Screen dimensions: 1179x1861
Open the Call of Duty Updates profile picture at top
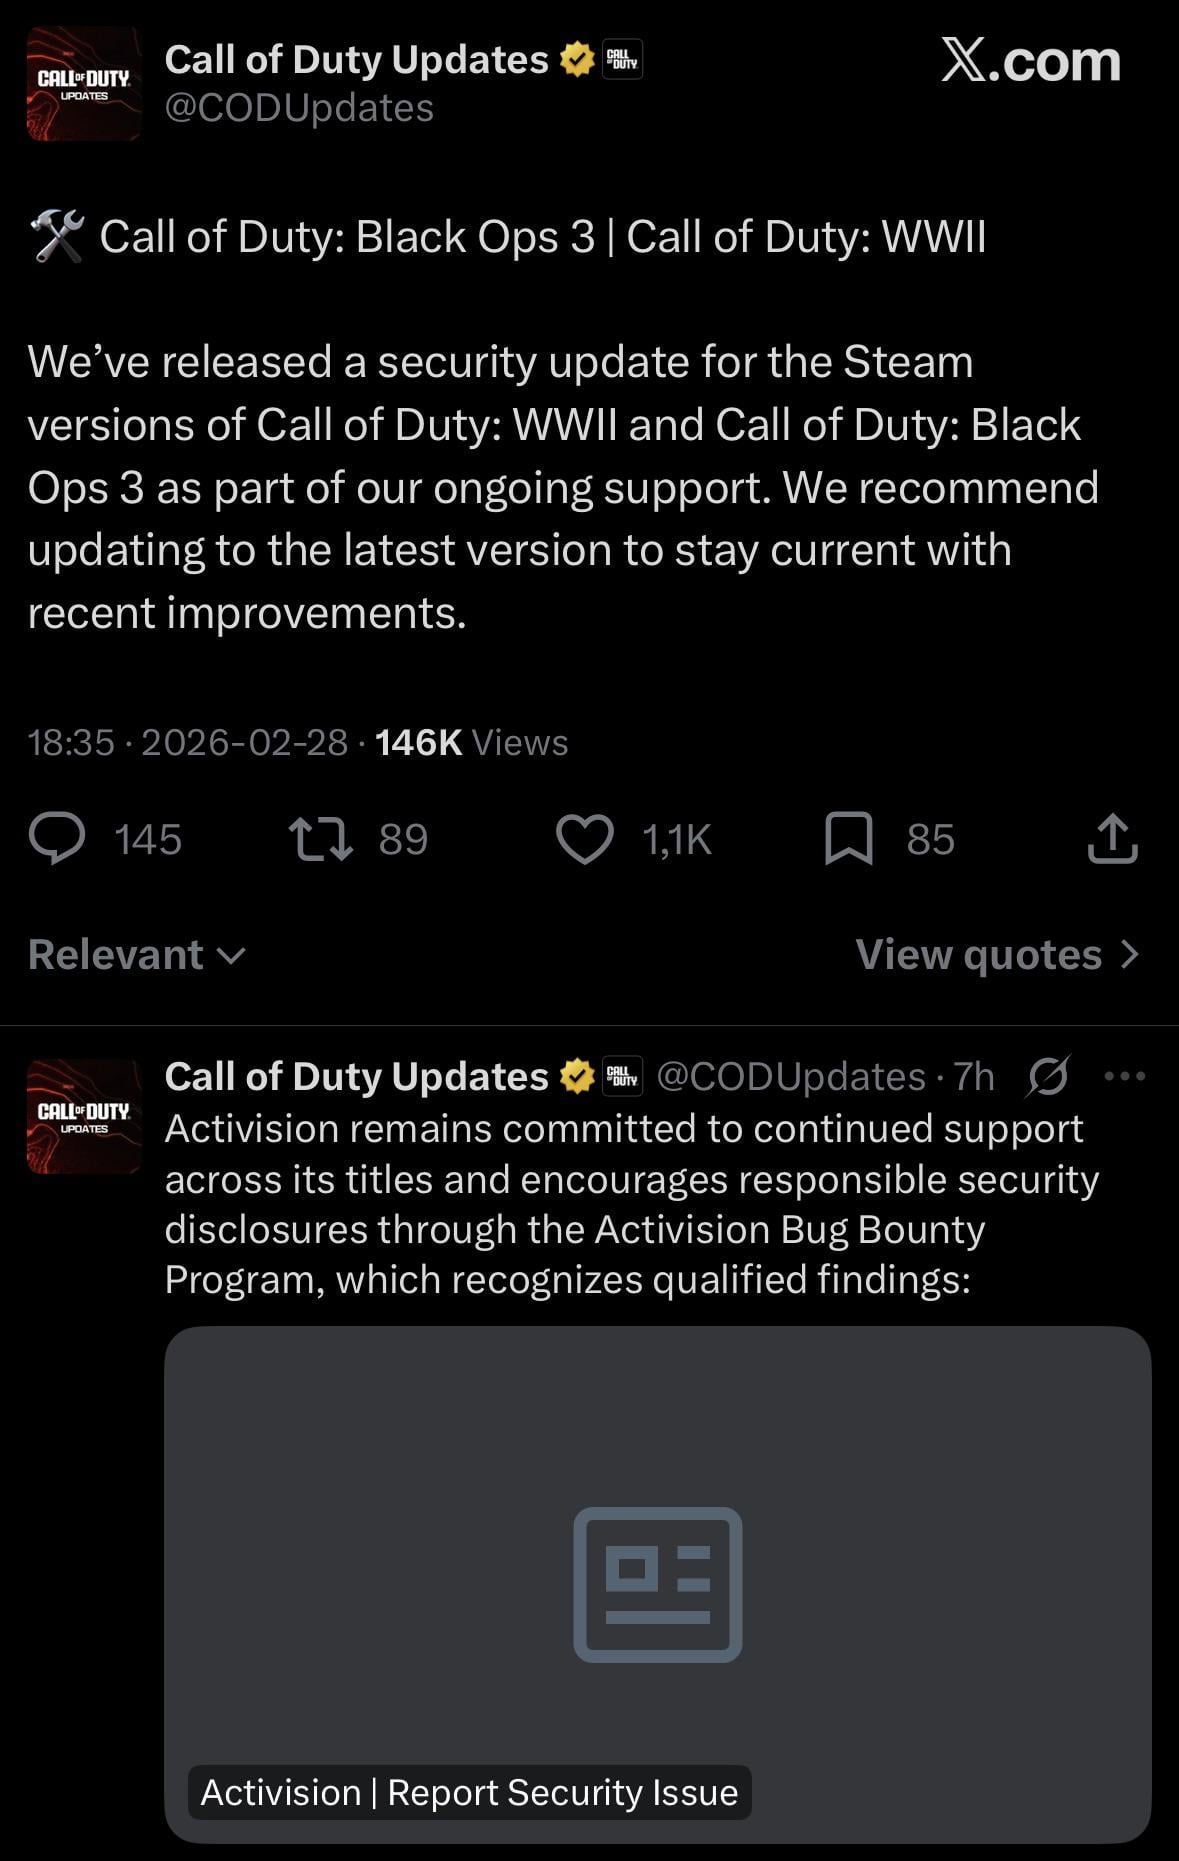(84, 84)
